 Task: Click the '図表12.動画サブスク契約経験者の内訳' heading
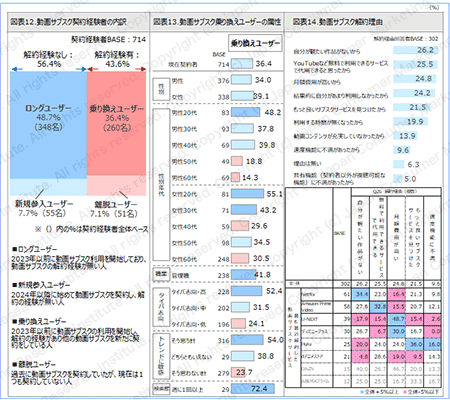click(68, 22)
